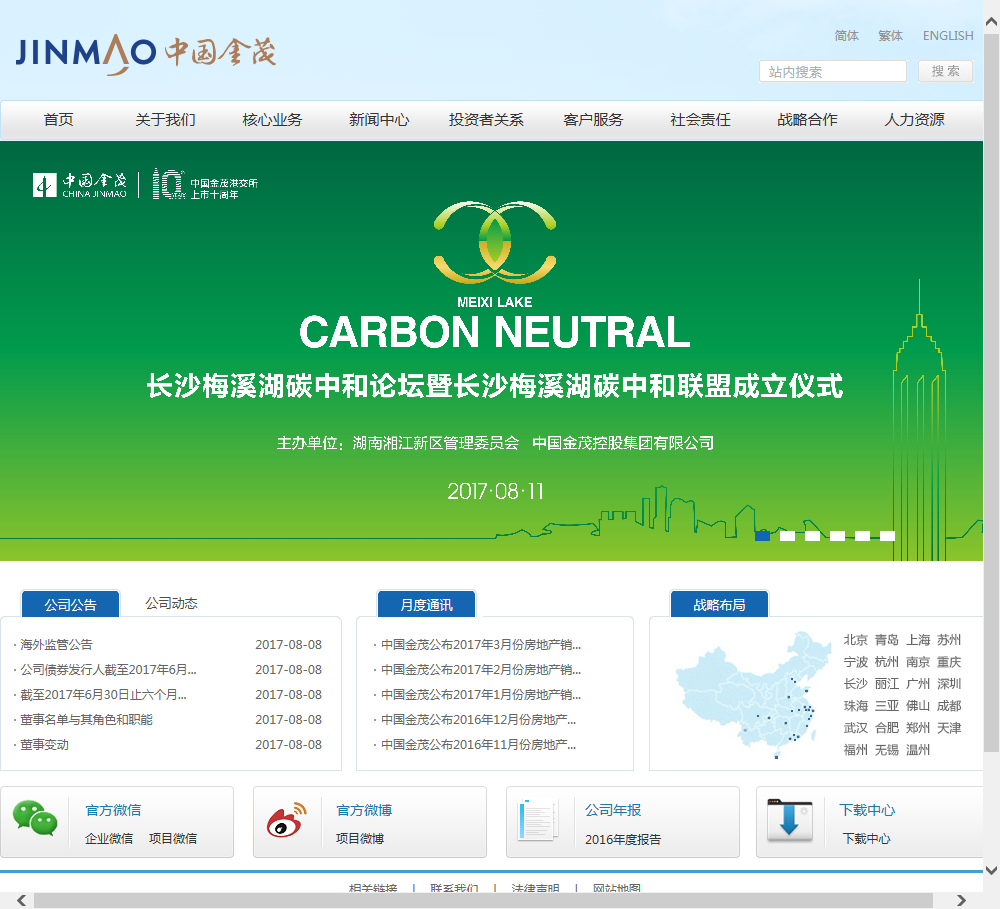Open the 官方微信 heading link

pos(113,810)
